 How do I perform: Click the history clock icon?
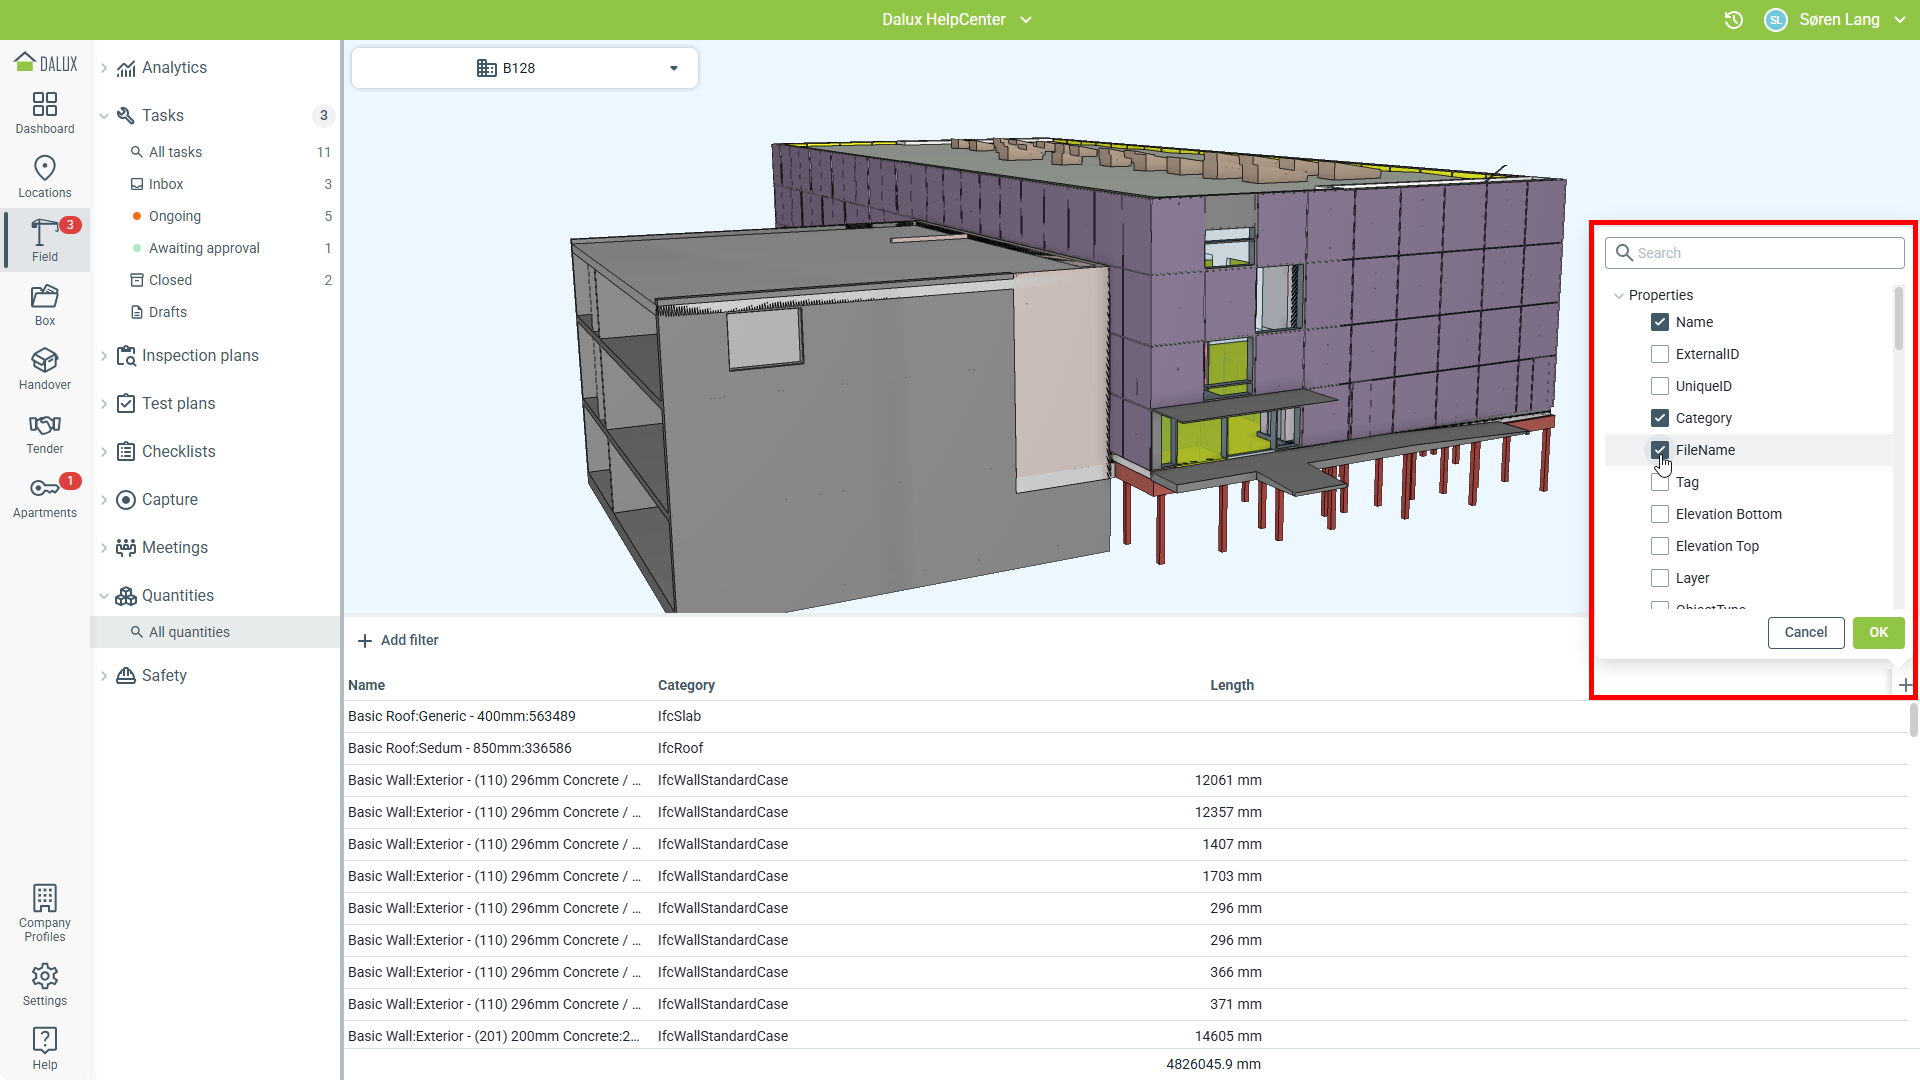point(1734,20)
